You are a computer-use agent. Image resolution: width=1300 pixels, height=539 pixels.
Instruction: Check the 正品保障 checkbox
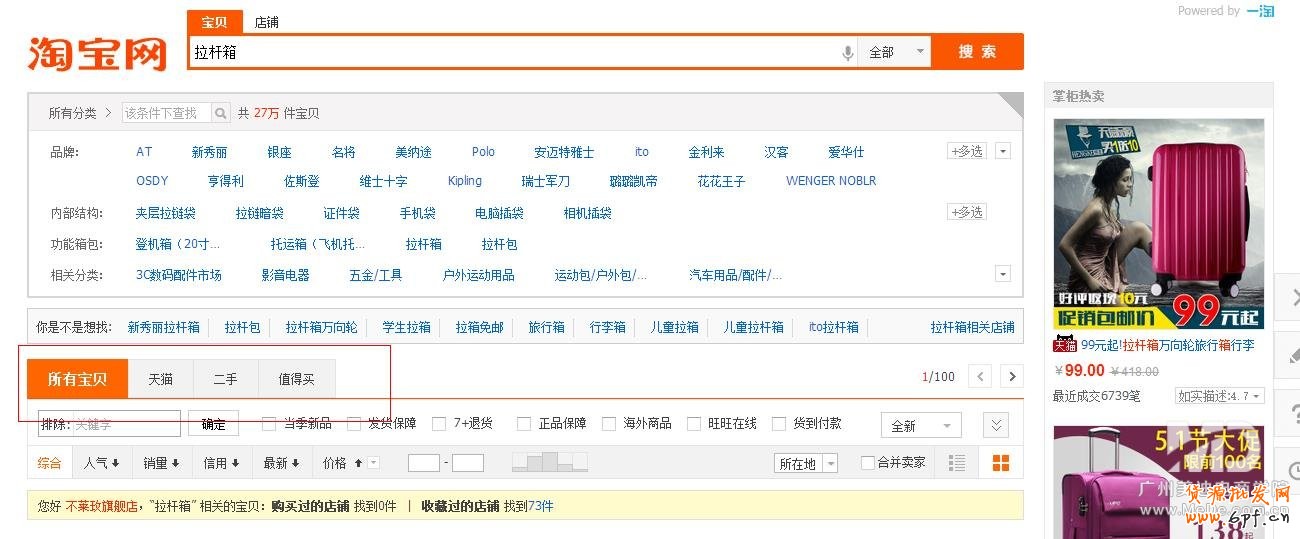[523, 424]
